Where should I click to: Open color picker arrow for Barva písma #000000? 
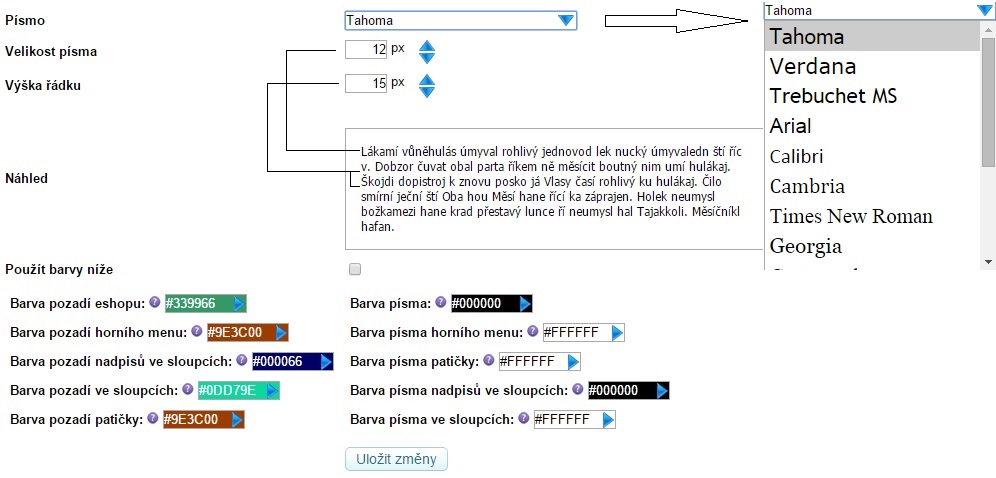pos(525,304)
